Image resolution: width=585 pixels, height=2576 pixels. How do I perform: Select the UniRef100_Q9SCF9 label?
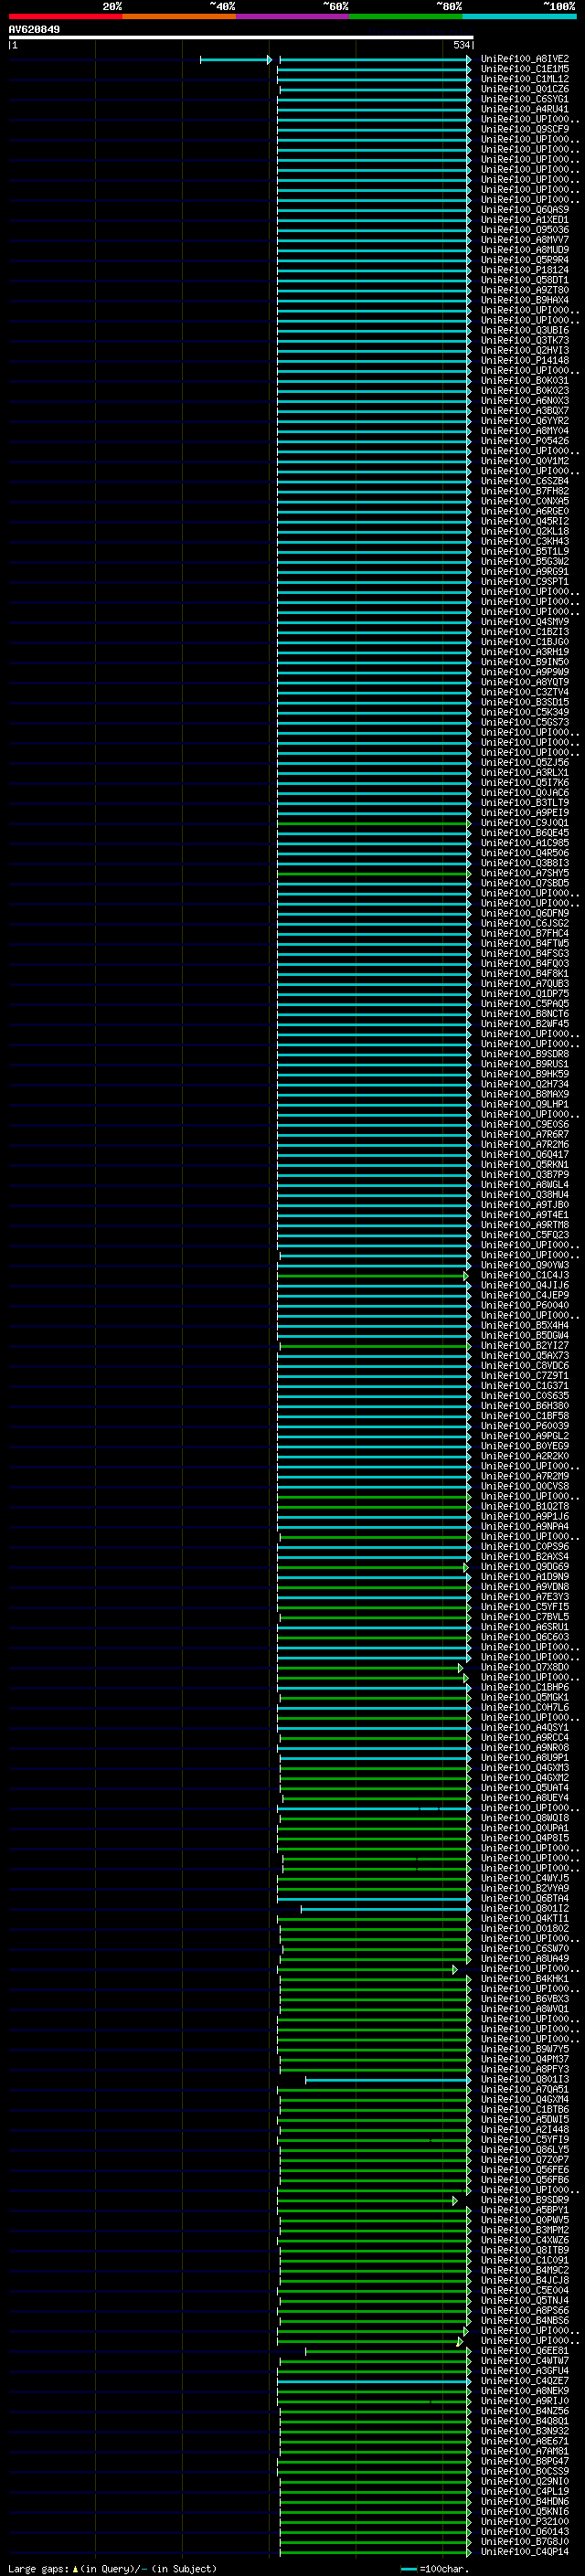[x=524, y=130]
